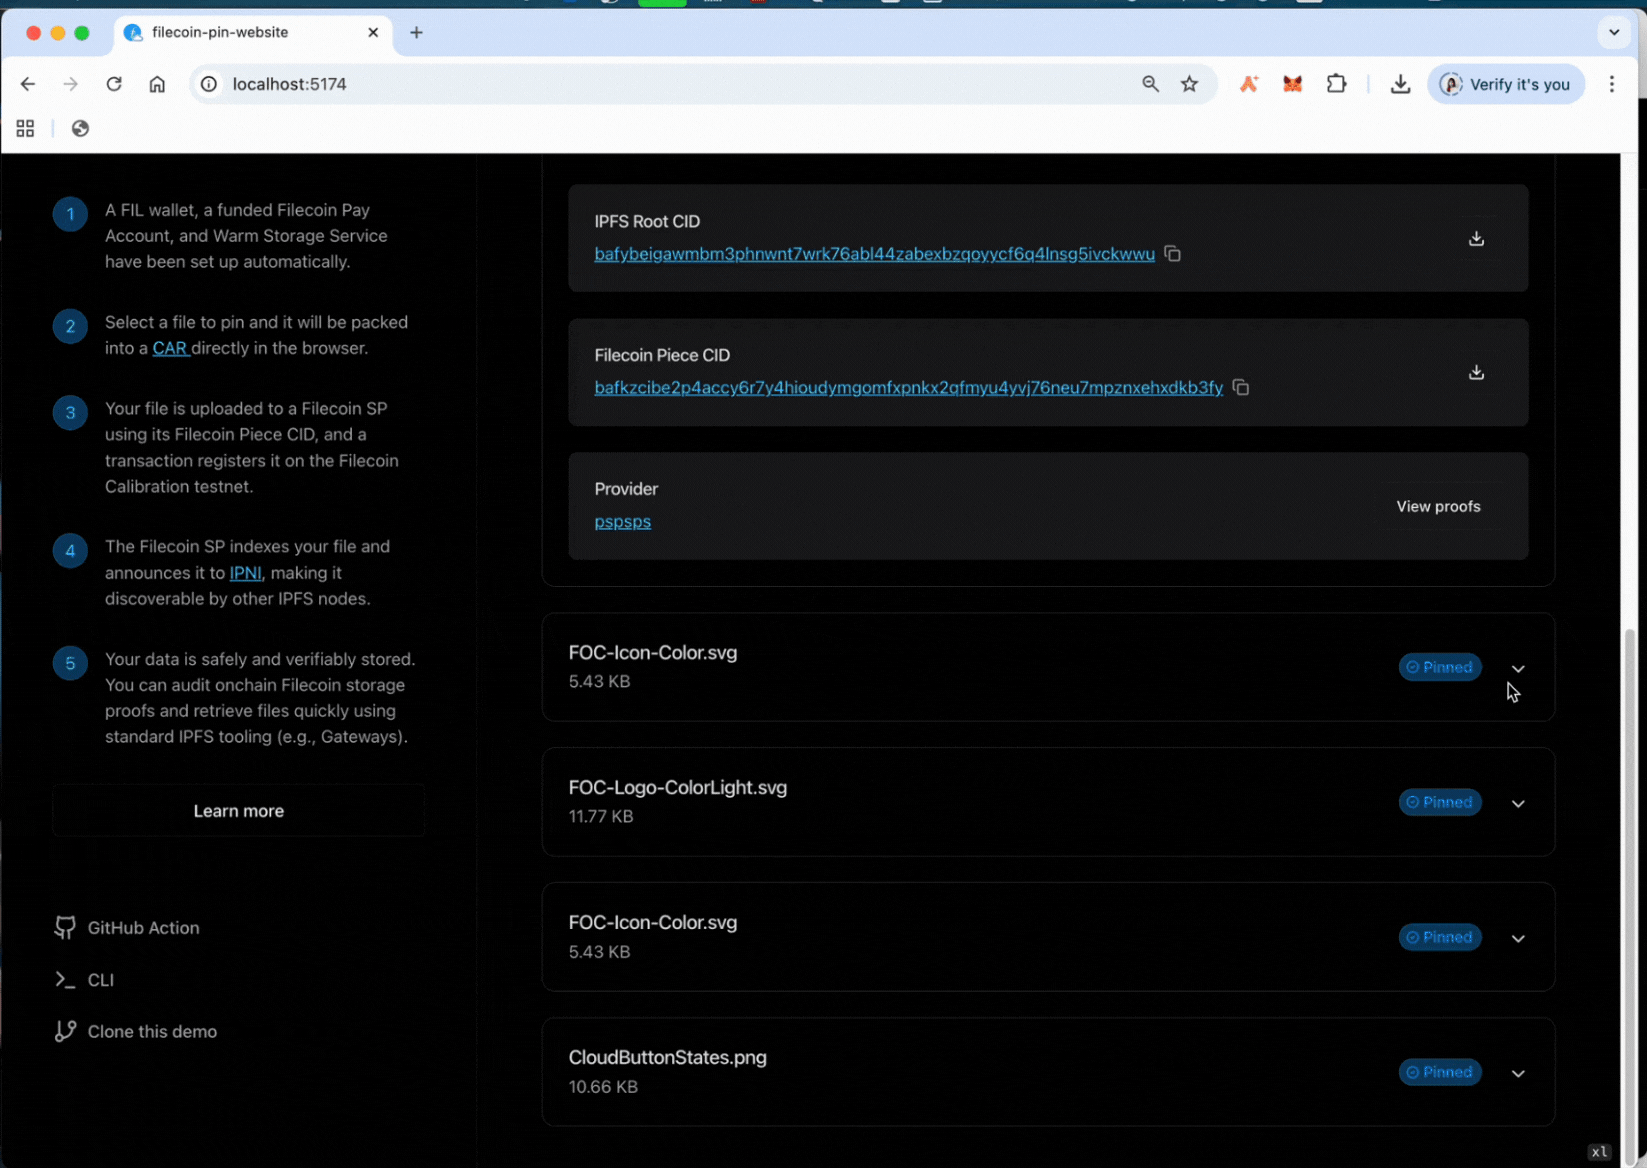
Task: Open the browser extensions puzzle icon
Action: pos(1336,84)
